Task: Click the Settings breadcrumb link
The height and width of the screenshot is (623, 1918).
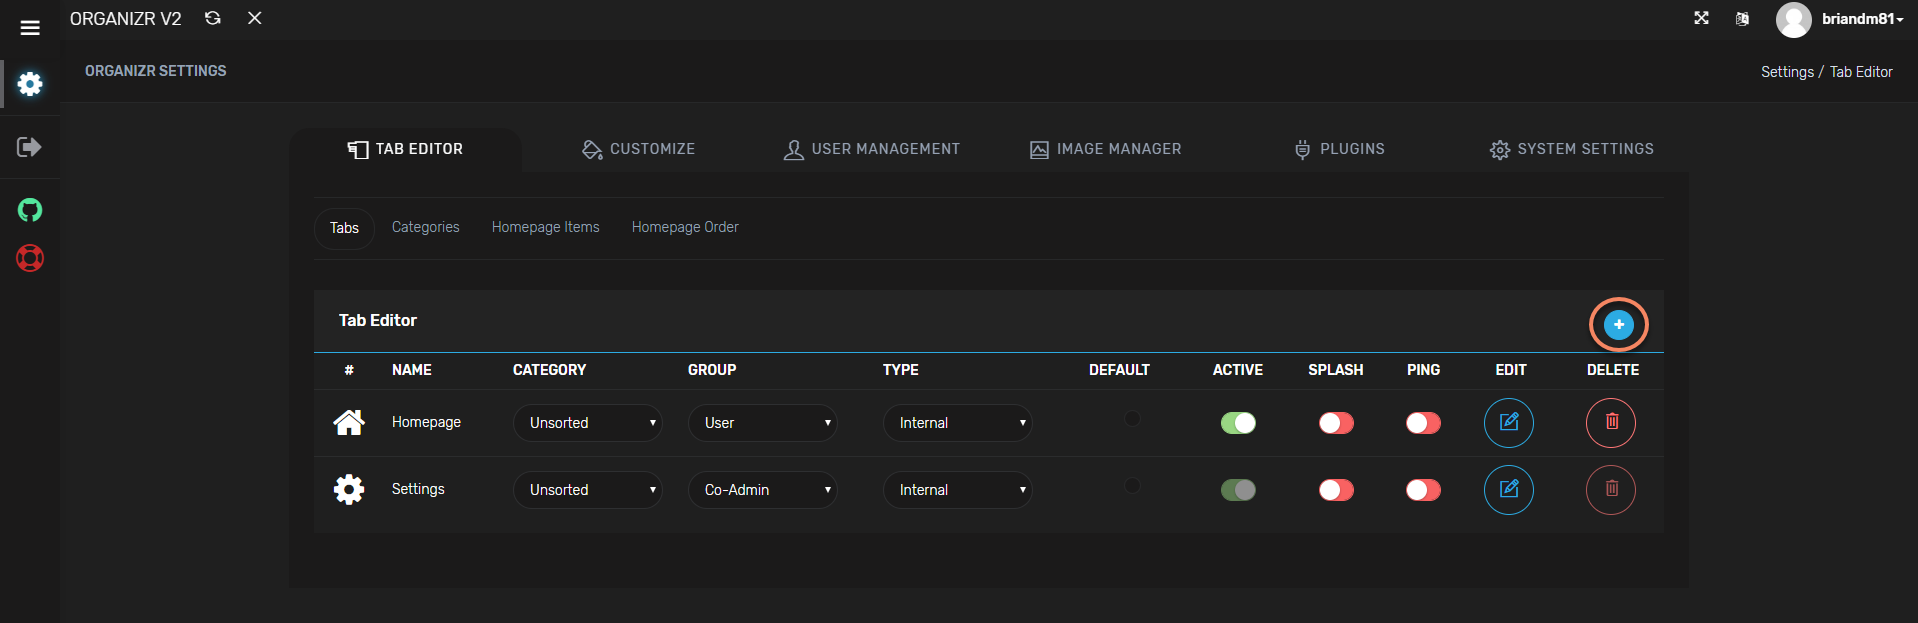Action: pos(1787,72)
